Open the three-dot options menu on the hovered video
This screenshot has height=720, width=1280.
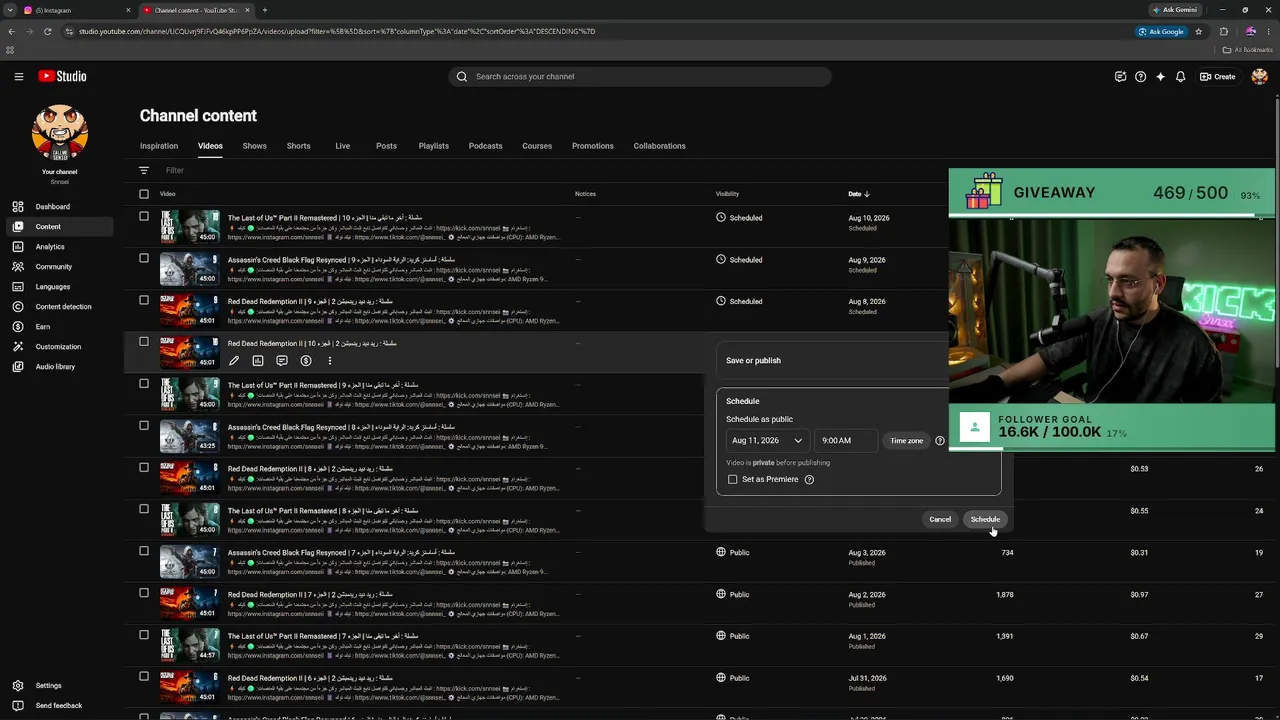330,361
